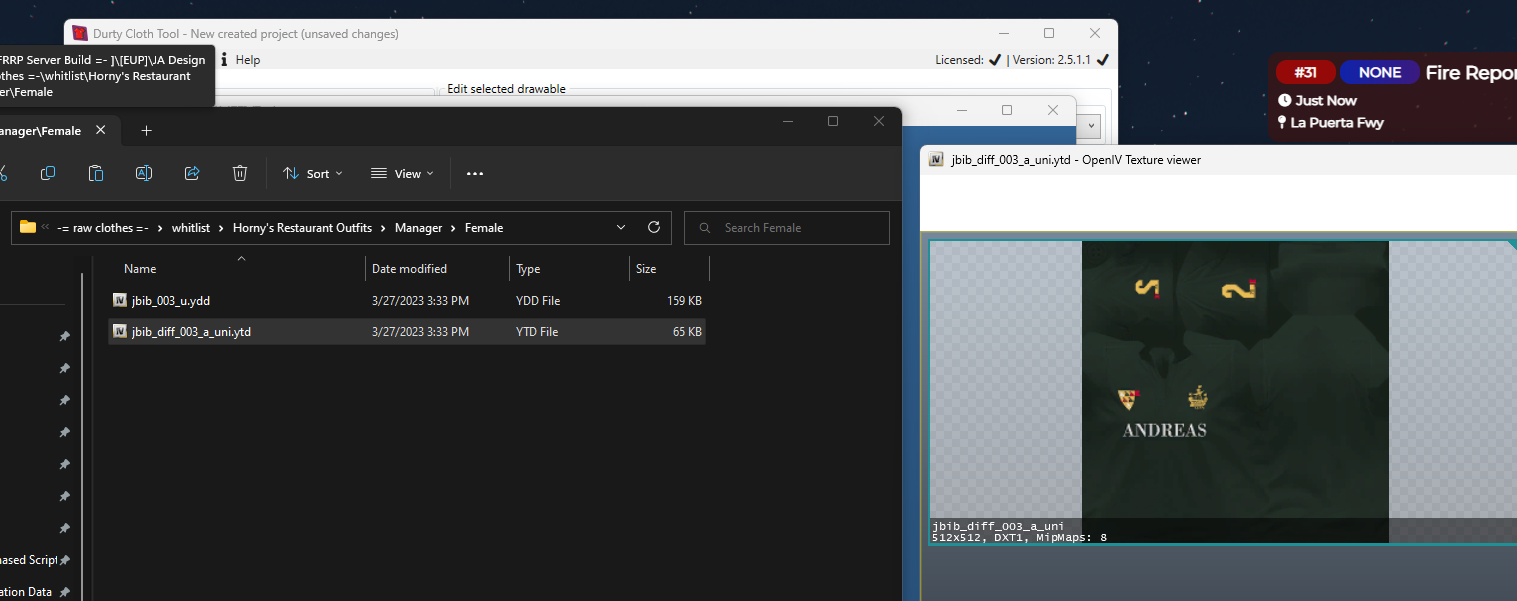Click the Just Now timestamp text

pos(1326,100)
